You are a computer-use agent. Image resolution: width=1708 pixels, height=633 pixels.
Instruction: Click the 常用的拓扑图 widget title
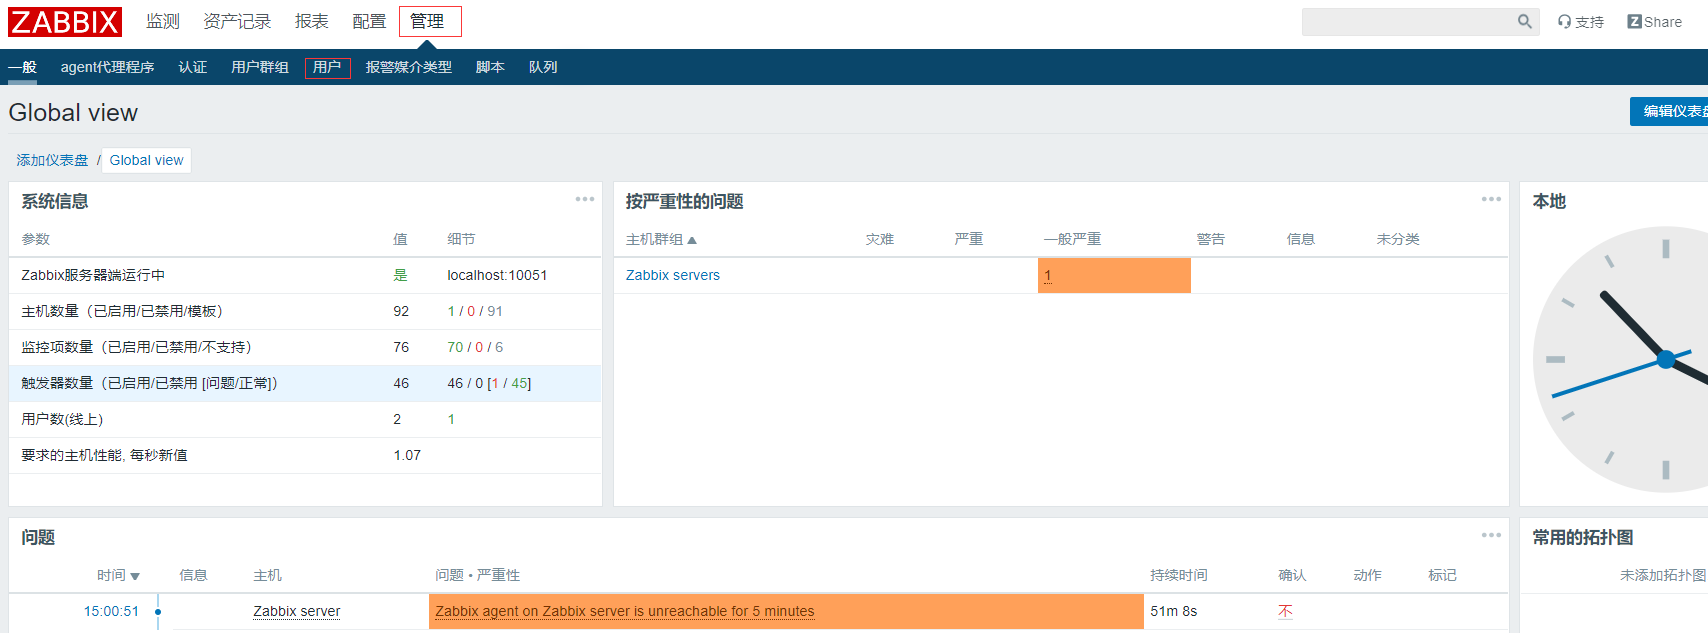click(1582, 537)
